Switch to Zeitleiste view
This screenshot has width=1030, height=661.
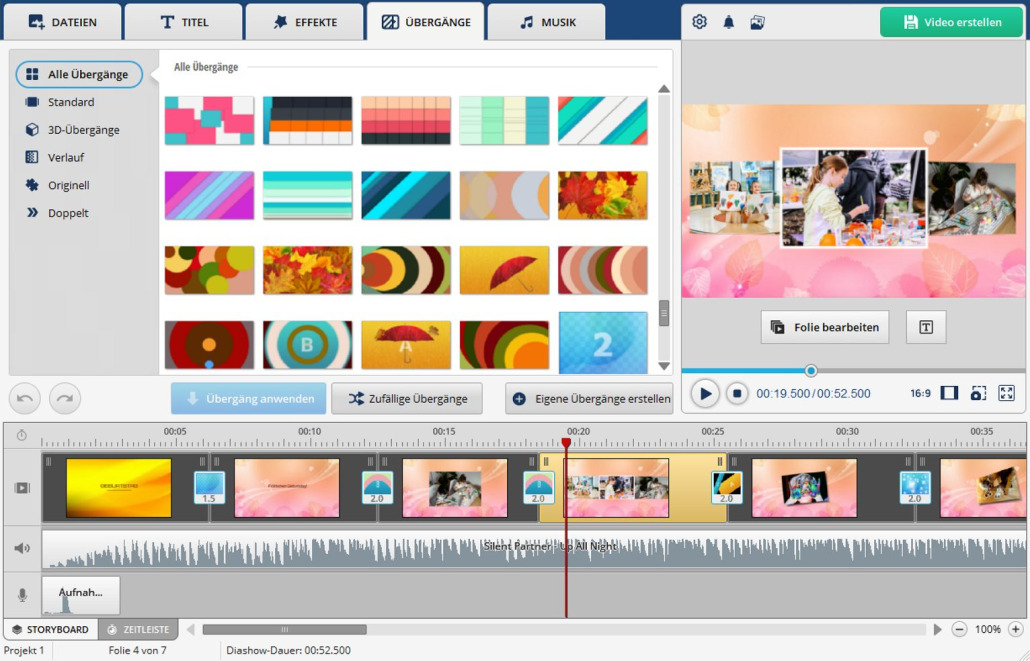click(x=139, y=629)
